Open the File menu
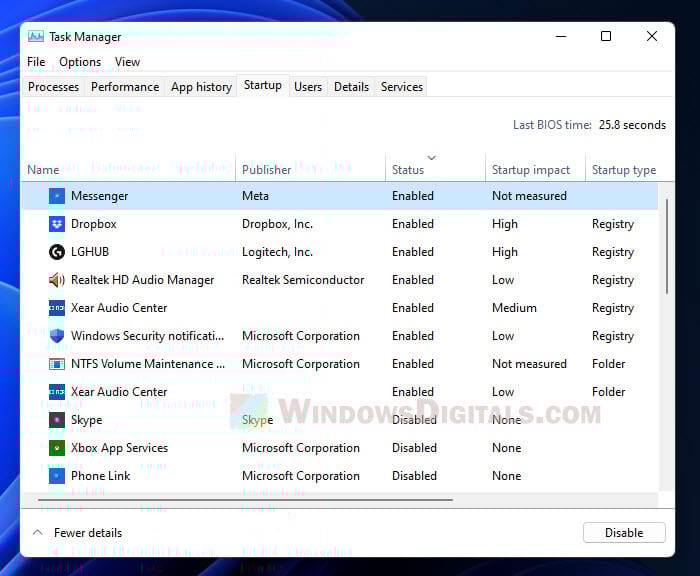This screenshot has width=700, height=576. point(36,62)
